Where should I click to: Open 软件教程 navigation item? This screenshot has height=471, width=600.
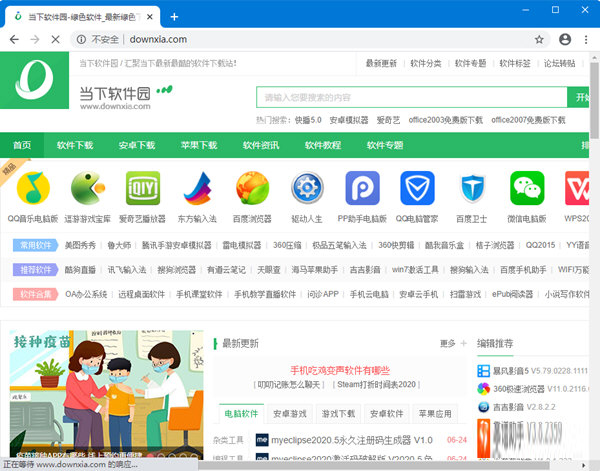point(323,145)
